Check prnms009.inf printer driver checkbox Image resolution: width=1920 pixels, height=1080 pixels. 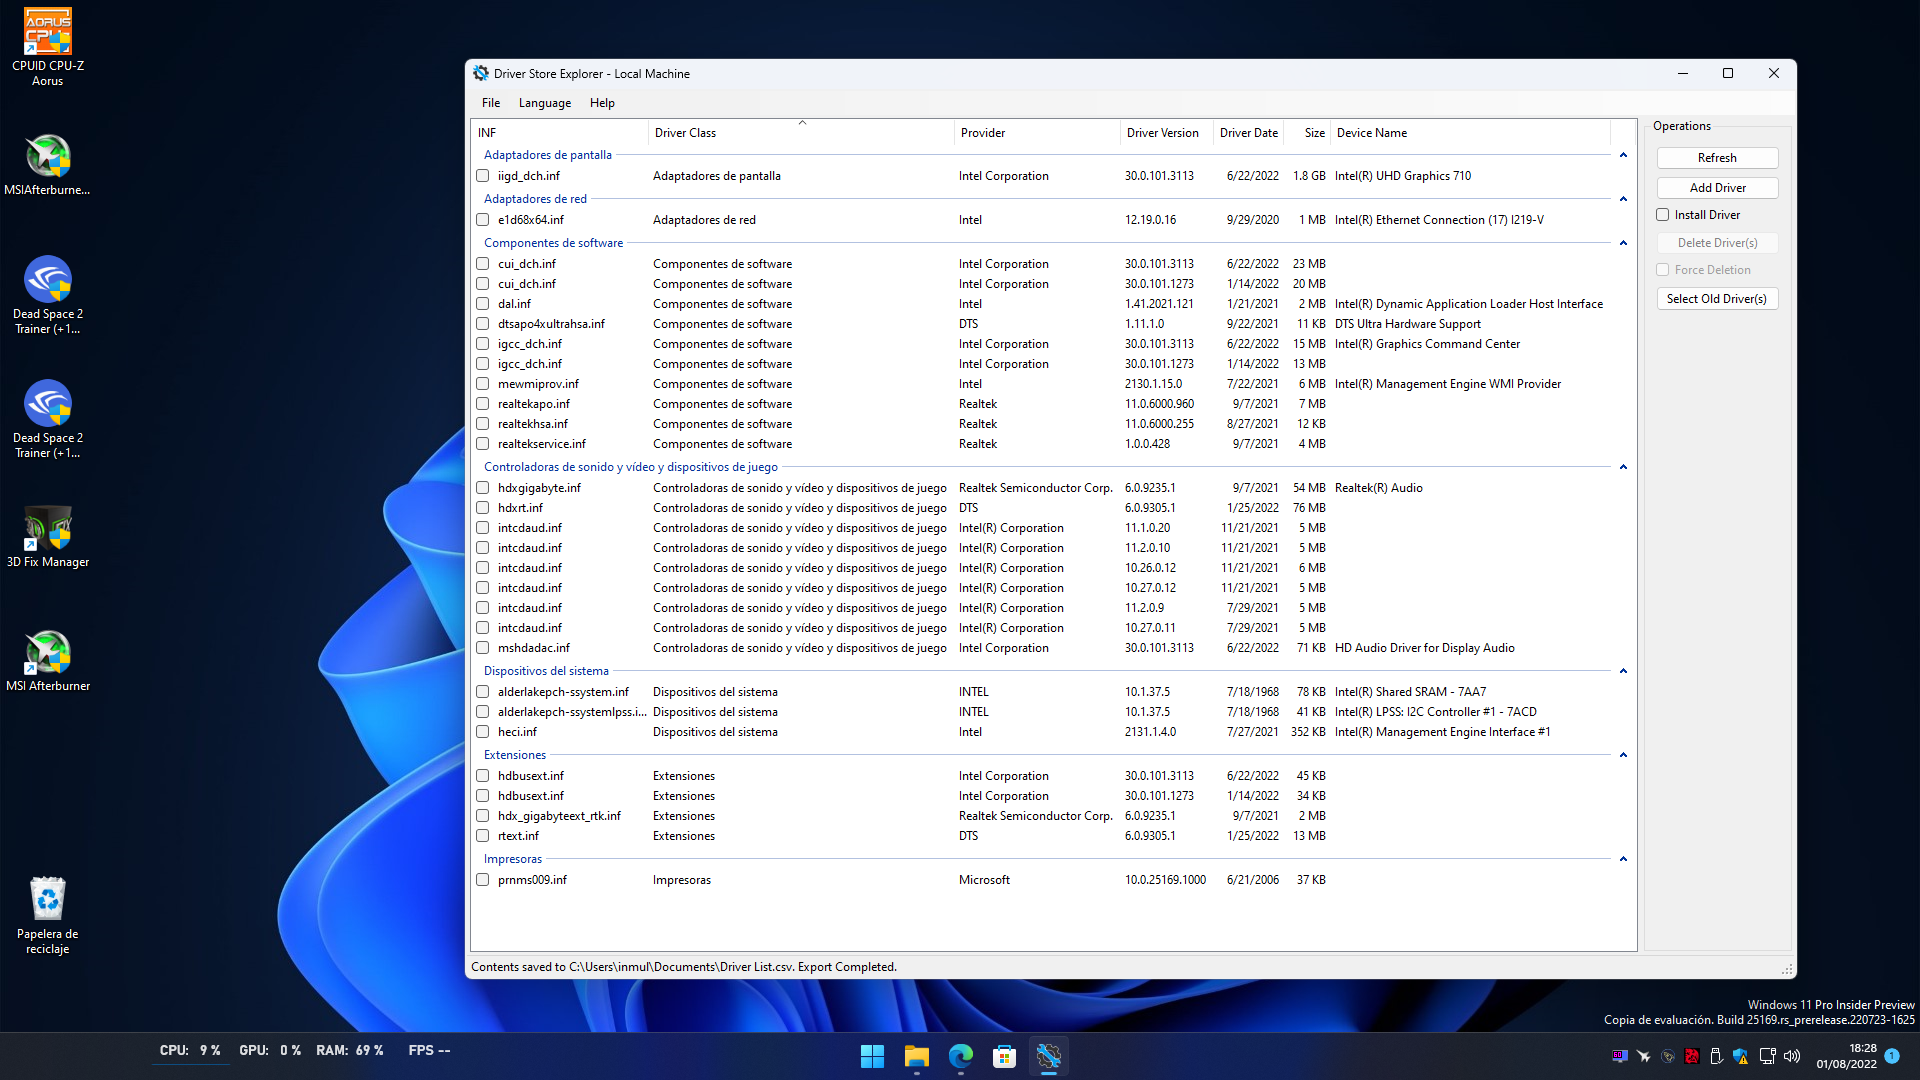[483, 880]
